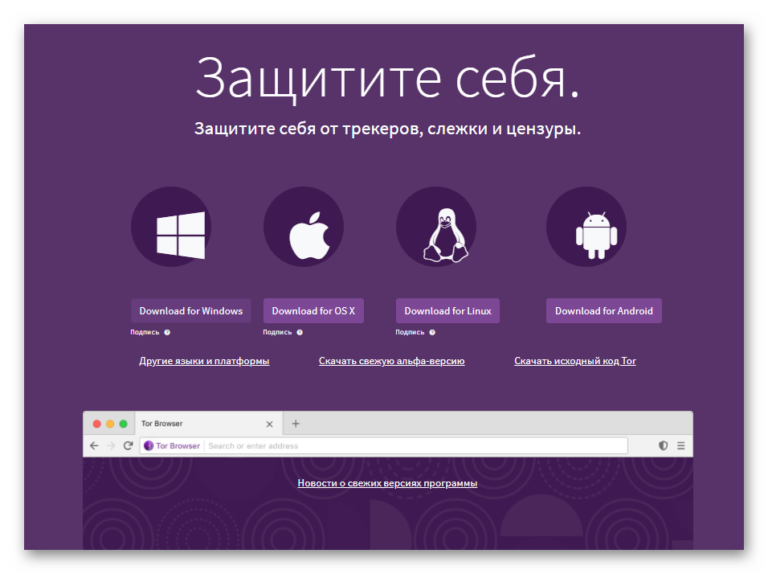Image resolution: width=768 pixels, height=574 pixels.
Task: Click the back arrow in Tor Browser mockup
Action: click(x=94, y=446)
